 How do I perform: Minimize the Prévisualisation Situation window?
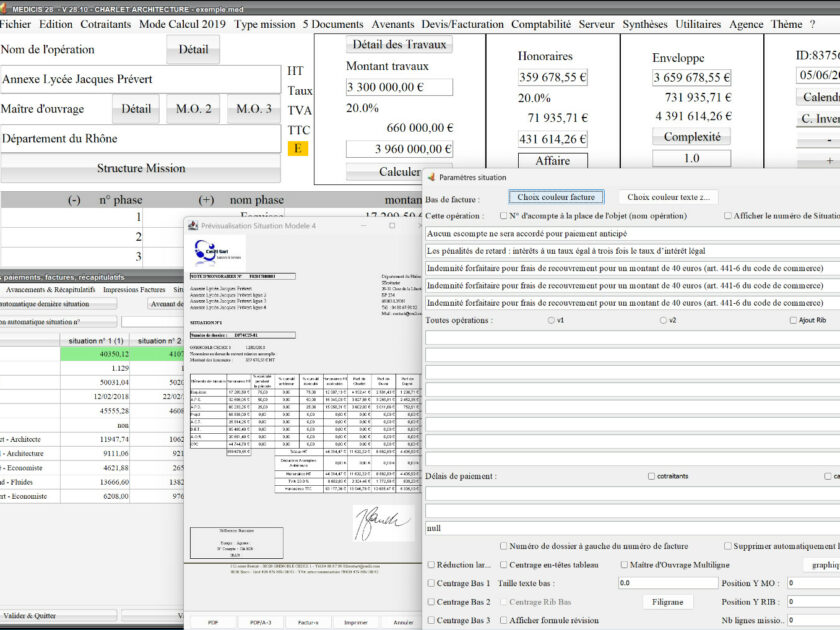click(364, 226)
